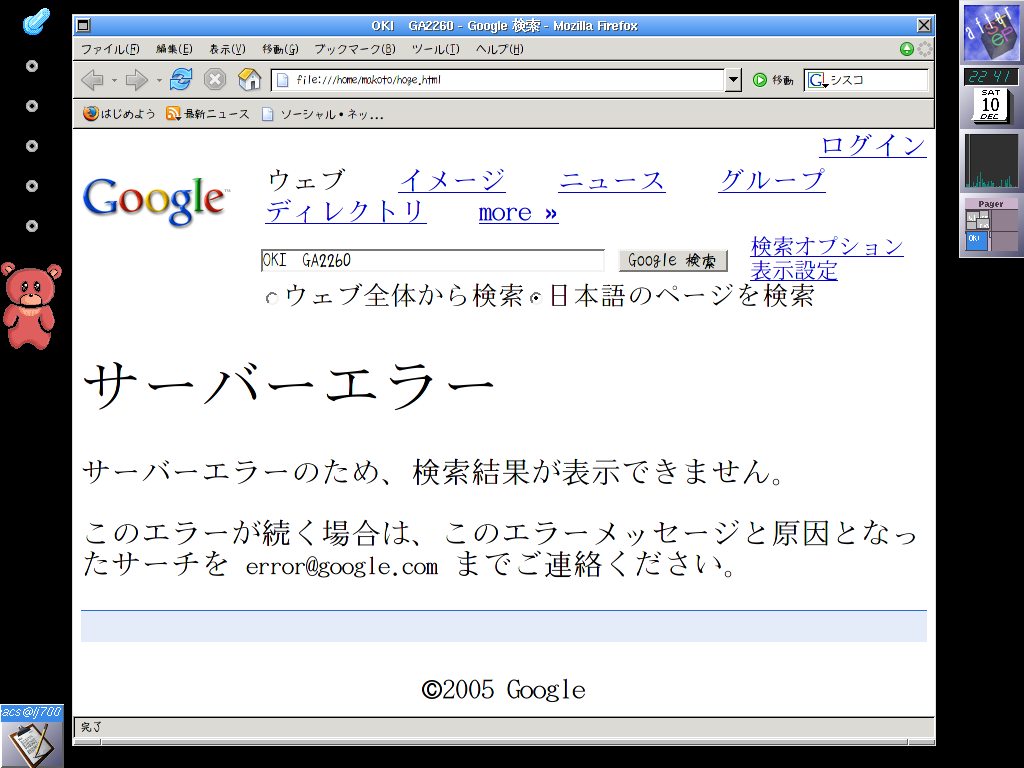Click the clipboard and pencil desktop icon
The height and width of the screenshot is (768, 1024).
pos(32,744)
